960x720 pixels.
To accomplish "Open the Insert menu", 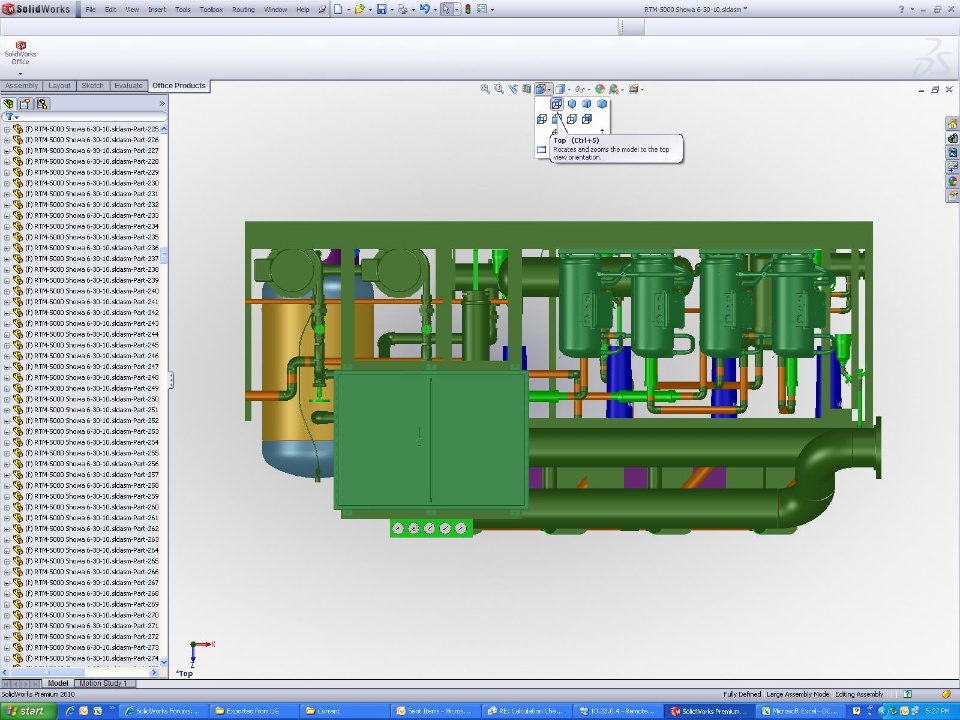I will pos(157,9).
